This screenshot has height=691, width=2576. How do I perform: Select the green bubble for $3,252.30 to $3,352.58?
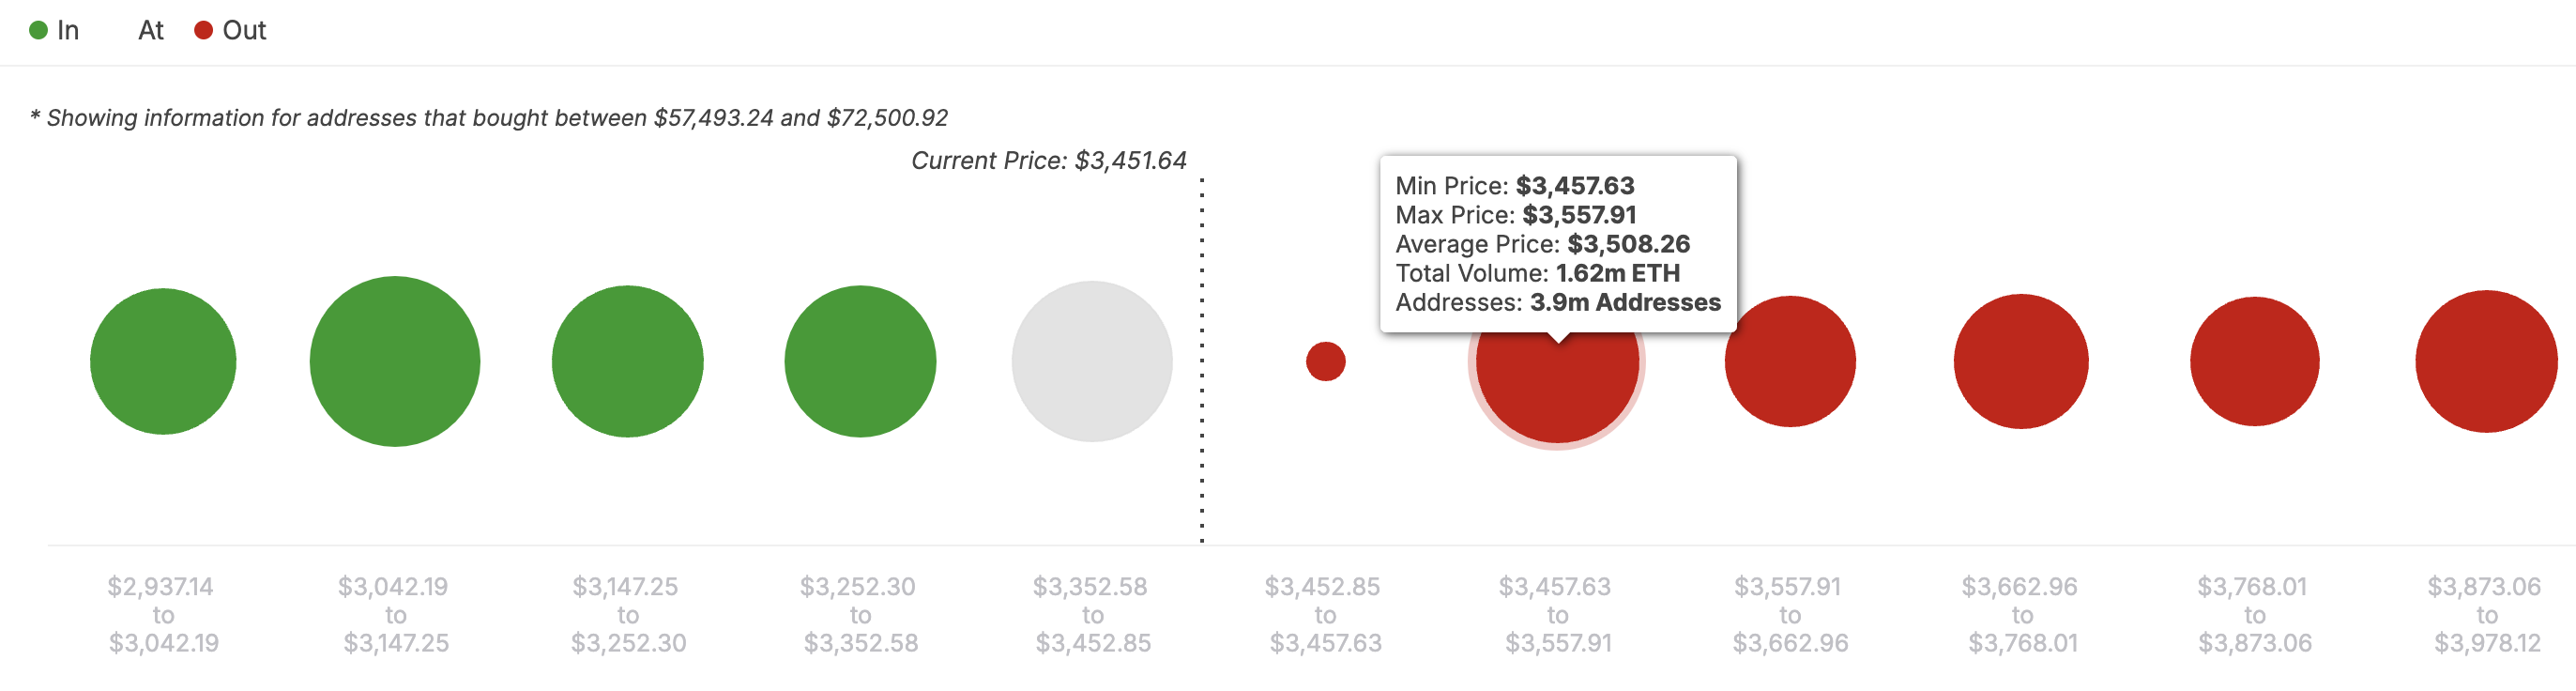point(860,361)
